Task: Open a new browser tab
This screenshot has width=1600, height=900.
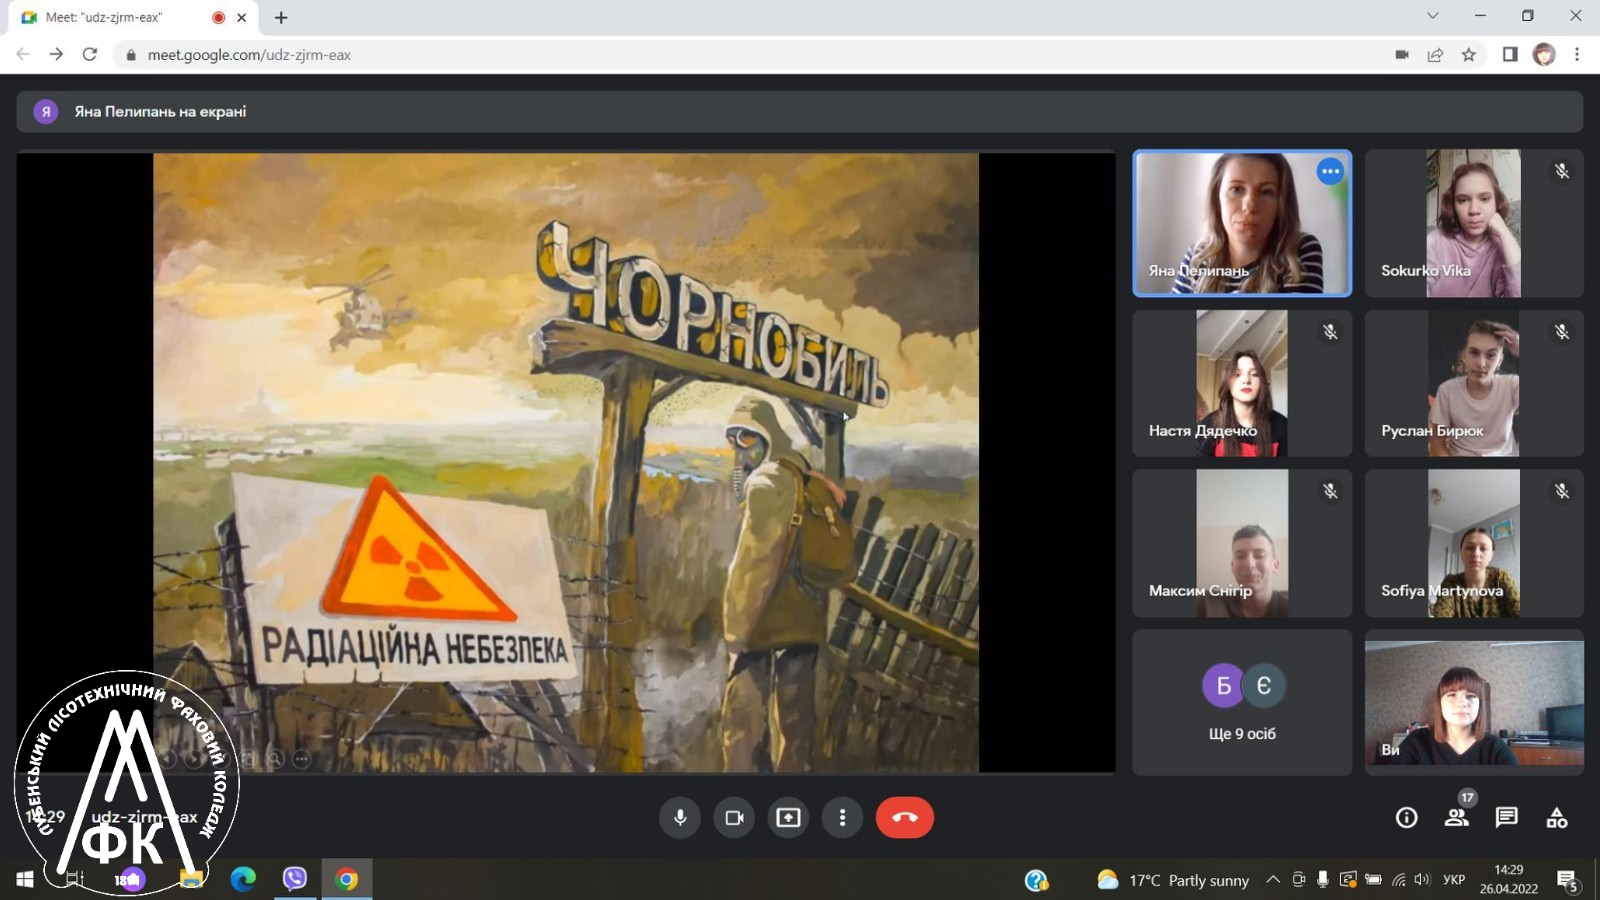Action: [281, 18]
